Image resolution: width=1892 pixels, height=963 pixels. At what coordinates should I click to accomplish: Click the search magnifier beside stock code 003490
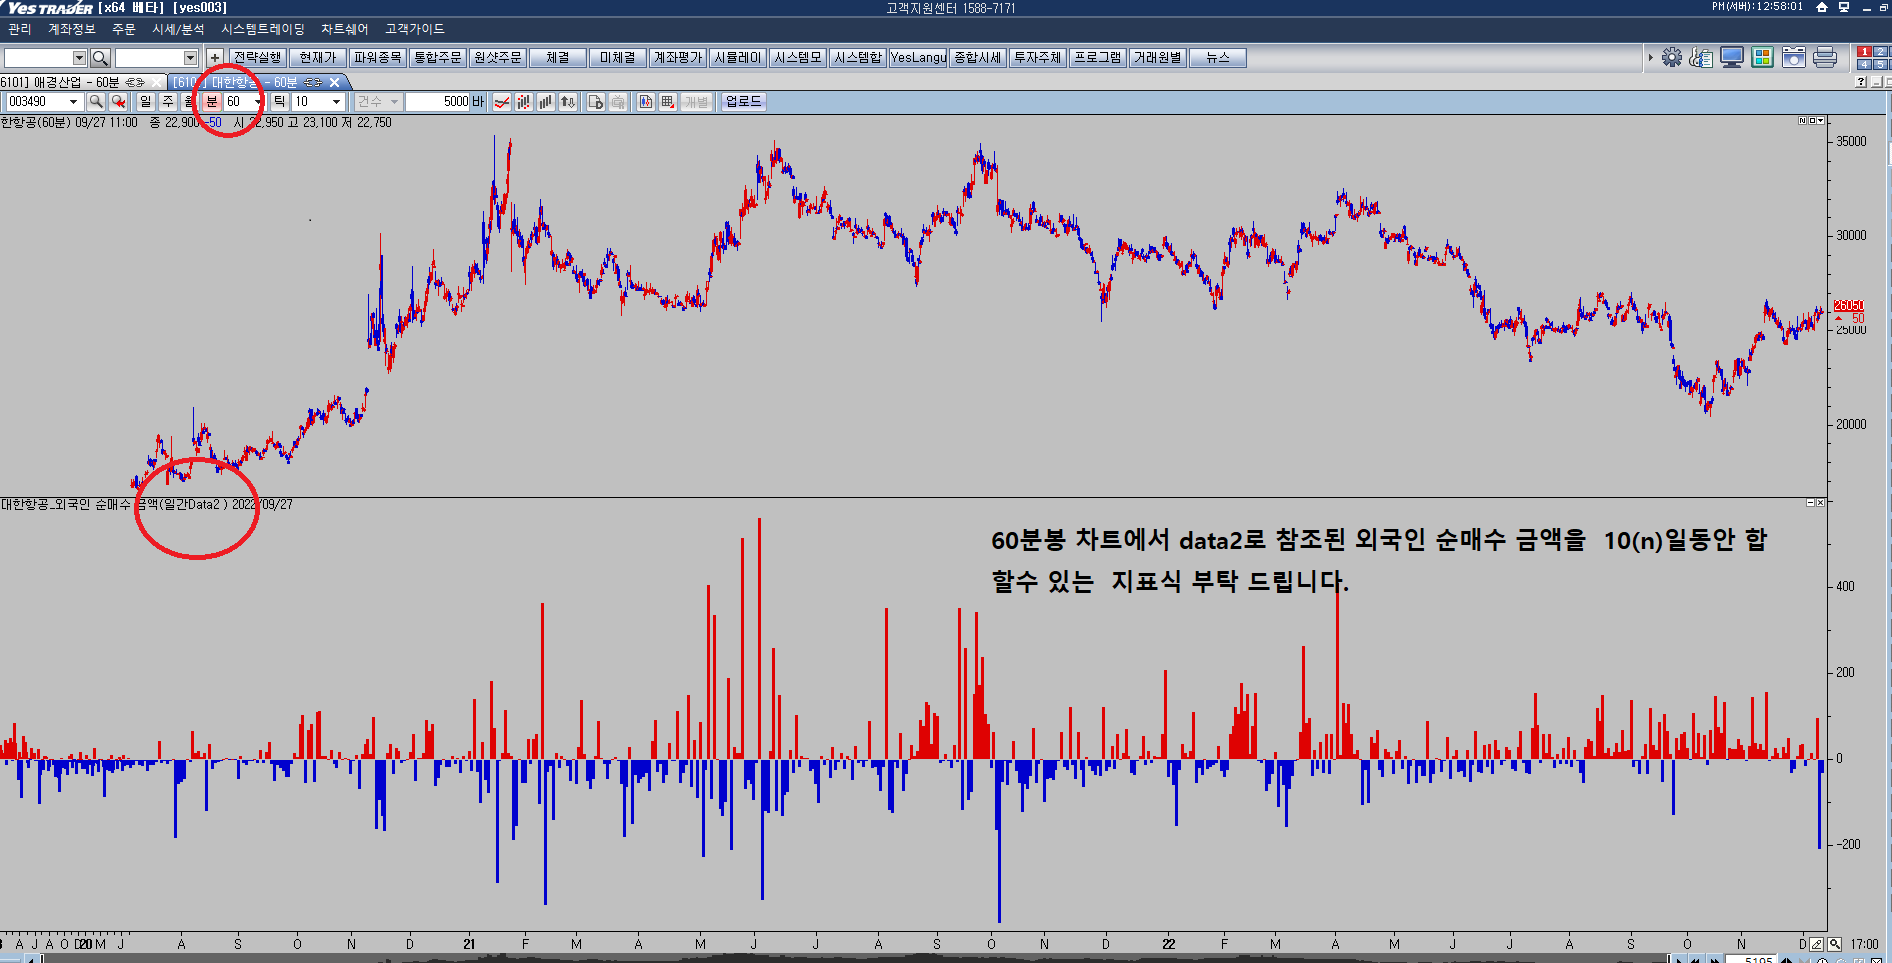pos(96,102)
